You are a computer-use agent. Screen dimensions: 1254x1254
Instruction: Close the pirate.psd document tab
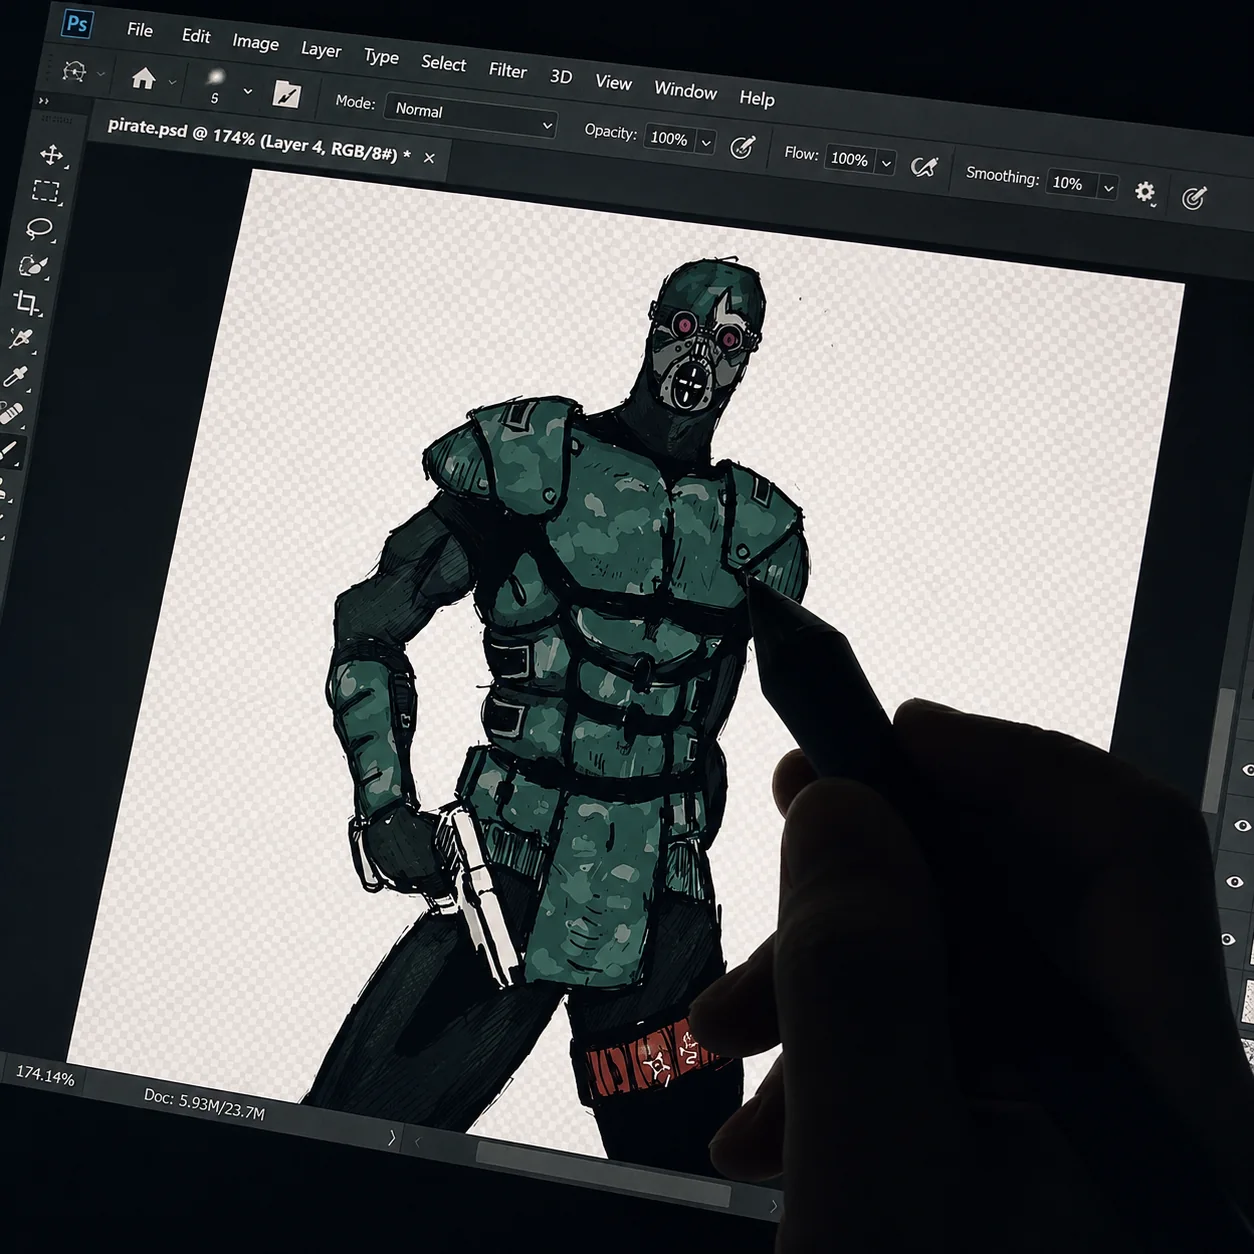pyautogui.click(x=429, y=157)
